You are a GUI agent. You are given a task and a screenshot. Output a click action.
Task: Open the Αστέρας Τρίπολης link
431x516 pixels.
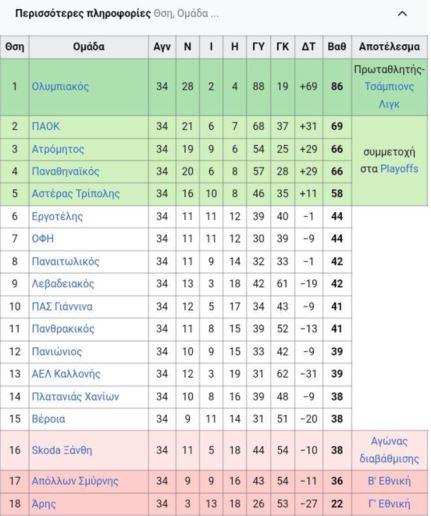76,194
